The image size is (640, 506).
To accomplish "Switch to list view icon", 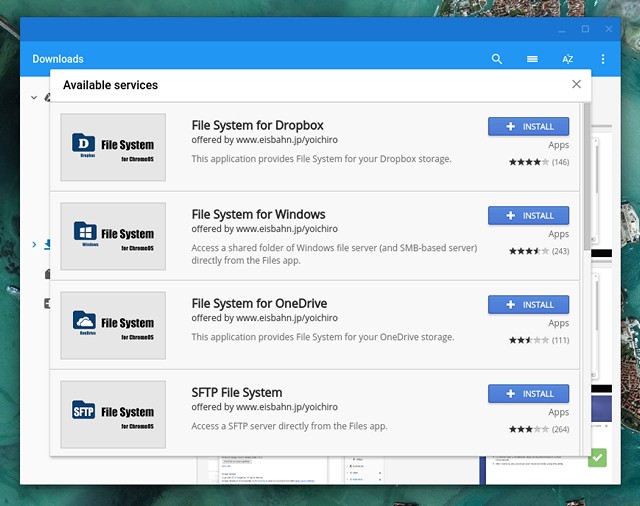I will click(532, 59).
